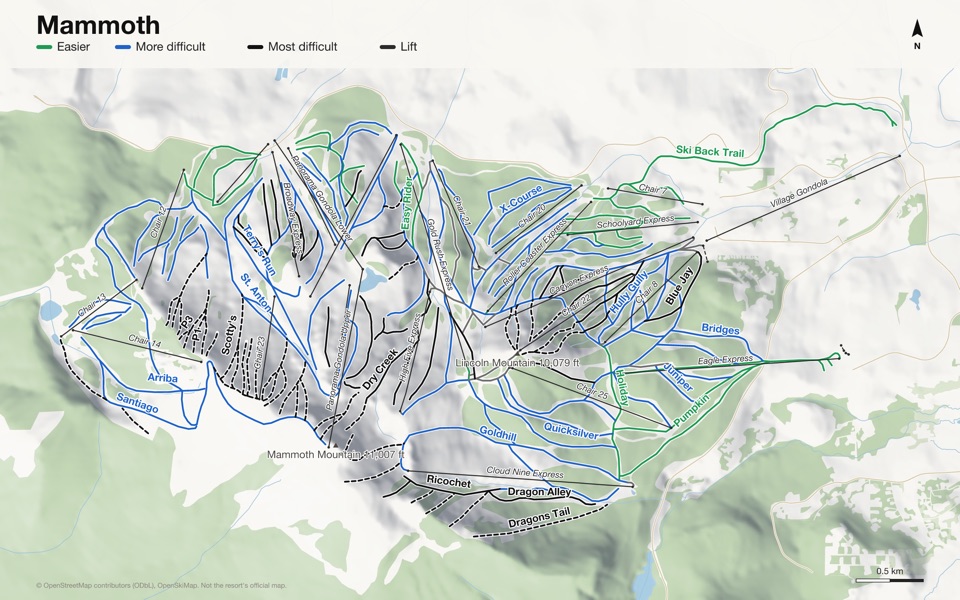The image size is (960, 600).
Task: Click the 'Blue Jay' trail label
Action: pyautogui.click(x=680, y=286)
